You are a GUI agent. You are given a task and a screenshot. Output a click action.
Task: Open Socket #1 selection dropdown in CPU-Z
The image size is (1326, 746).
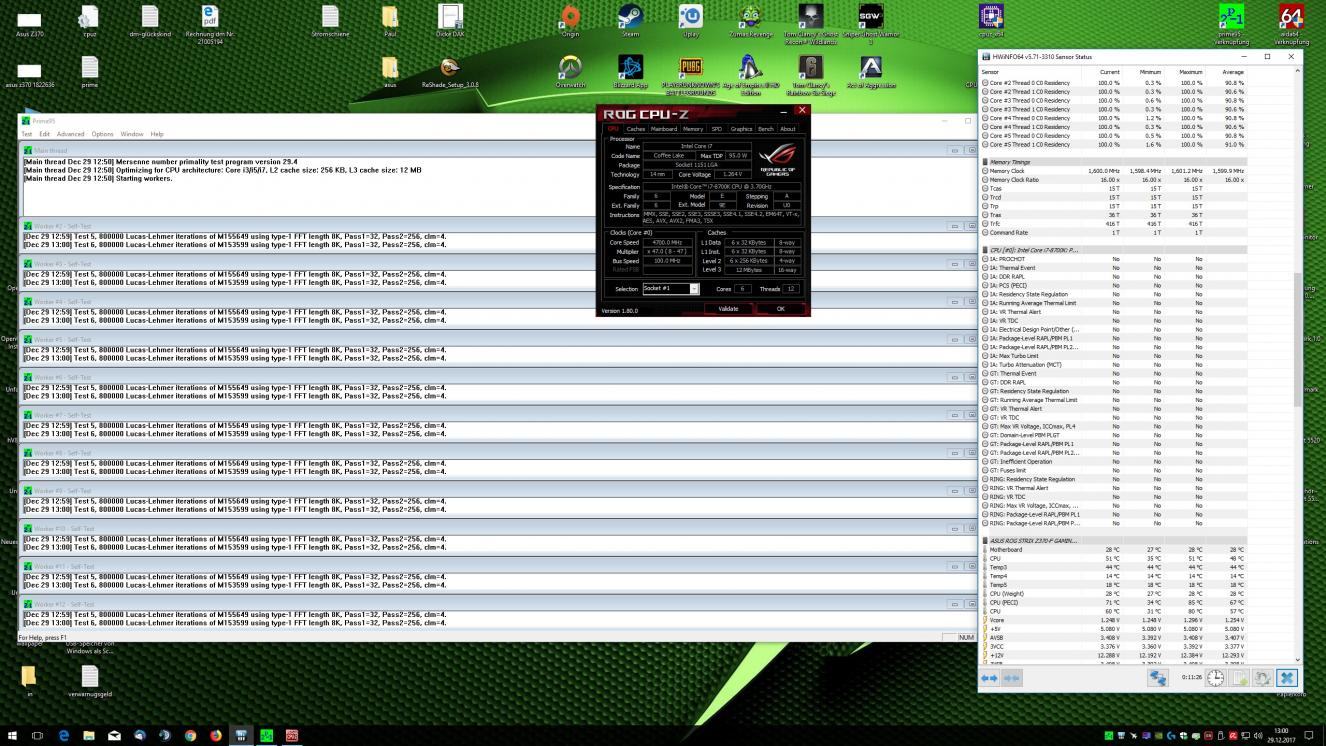671,289
